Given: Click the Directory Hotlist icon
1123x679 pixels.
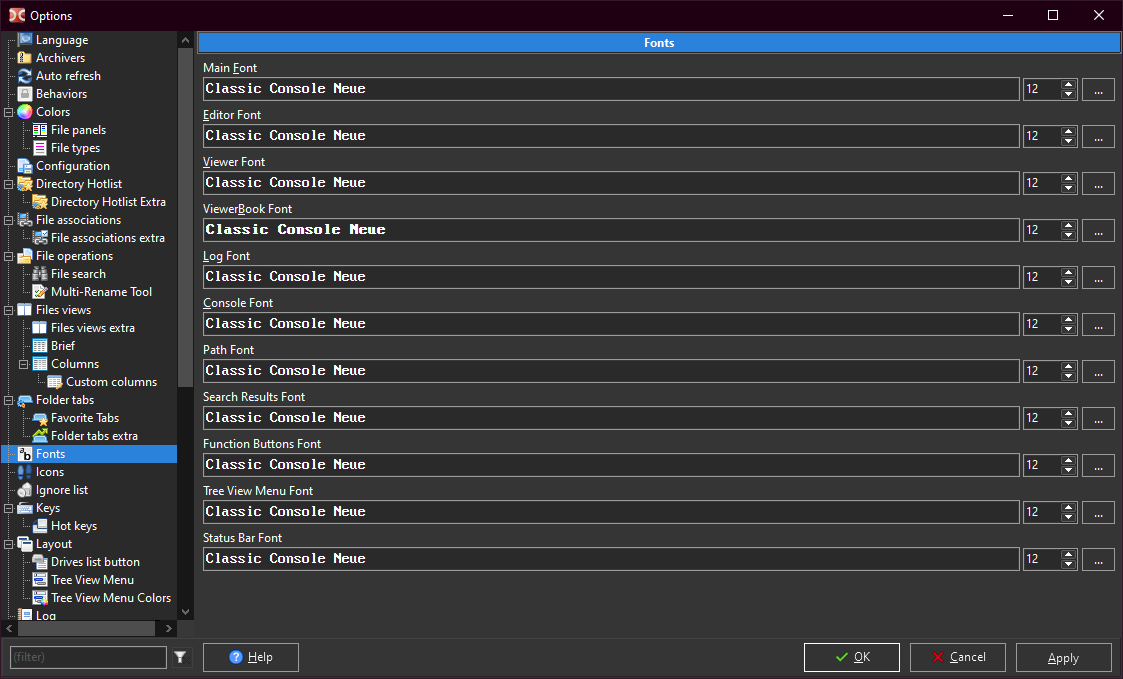Looking at the screenshot, I should 25,184.
